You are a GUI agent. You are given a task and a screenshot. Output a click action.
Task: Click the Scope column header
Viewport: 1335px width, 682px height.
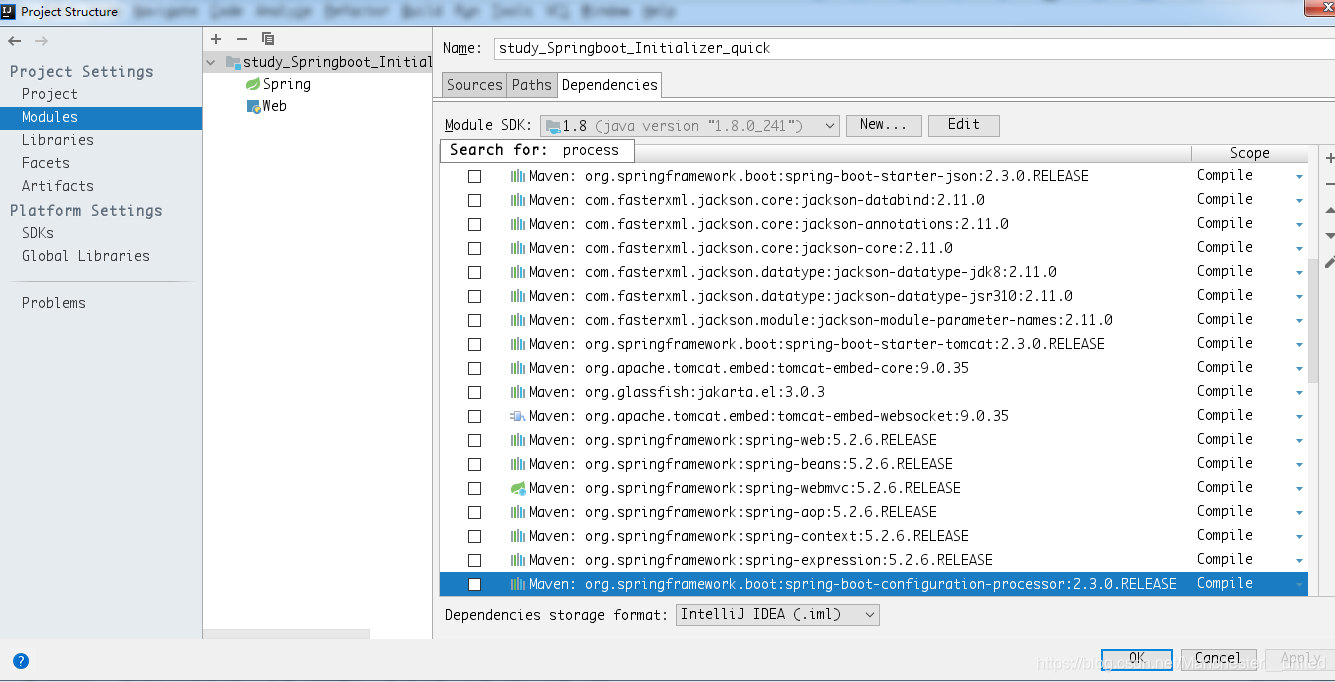coord(1250,153)
